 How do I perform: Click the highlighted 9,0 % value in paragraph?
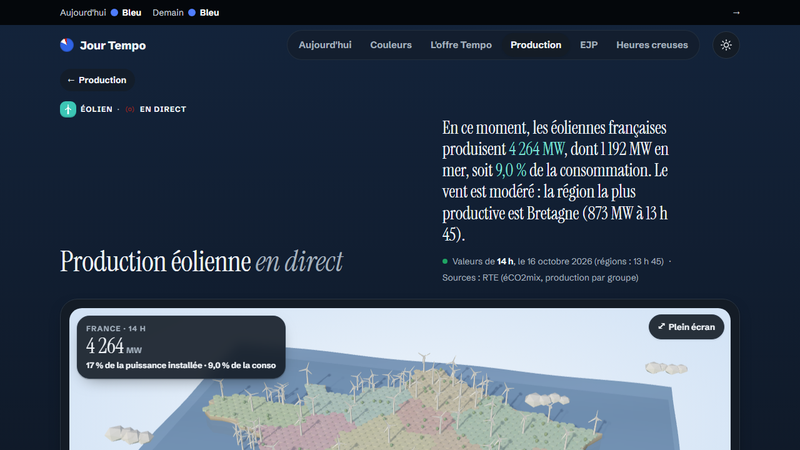click(511, 170)
